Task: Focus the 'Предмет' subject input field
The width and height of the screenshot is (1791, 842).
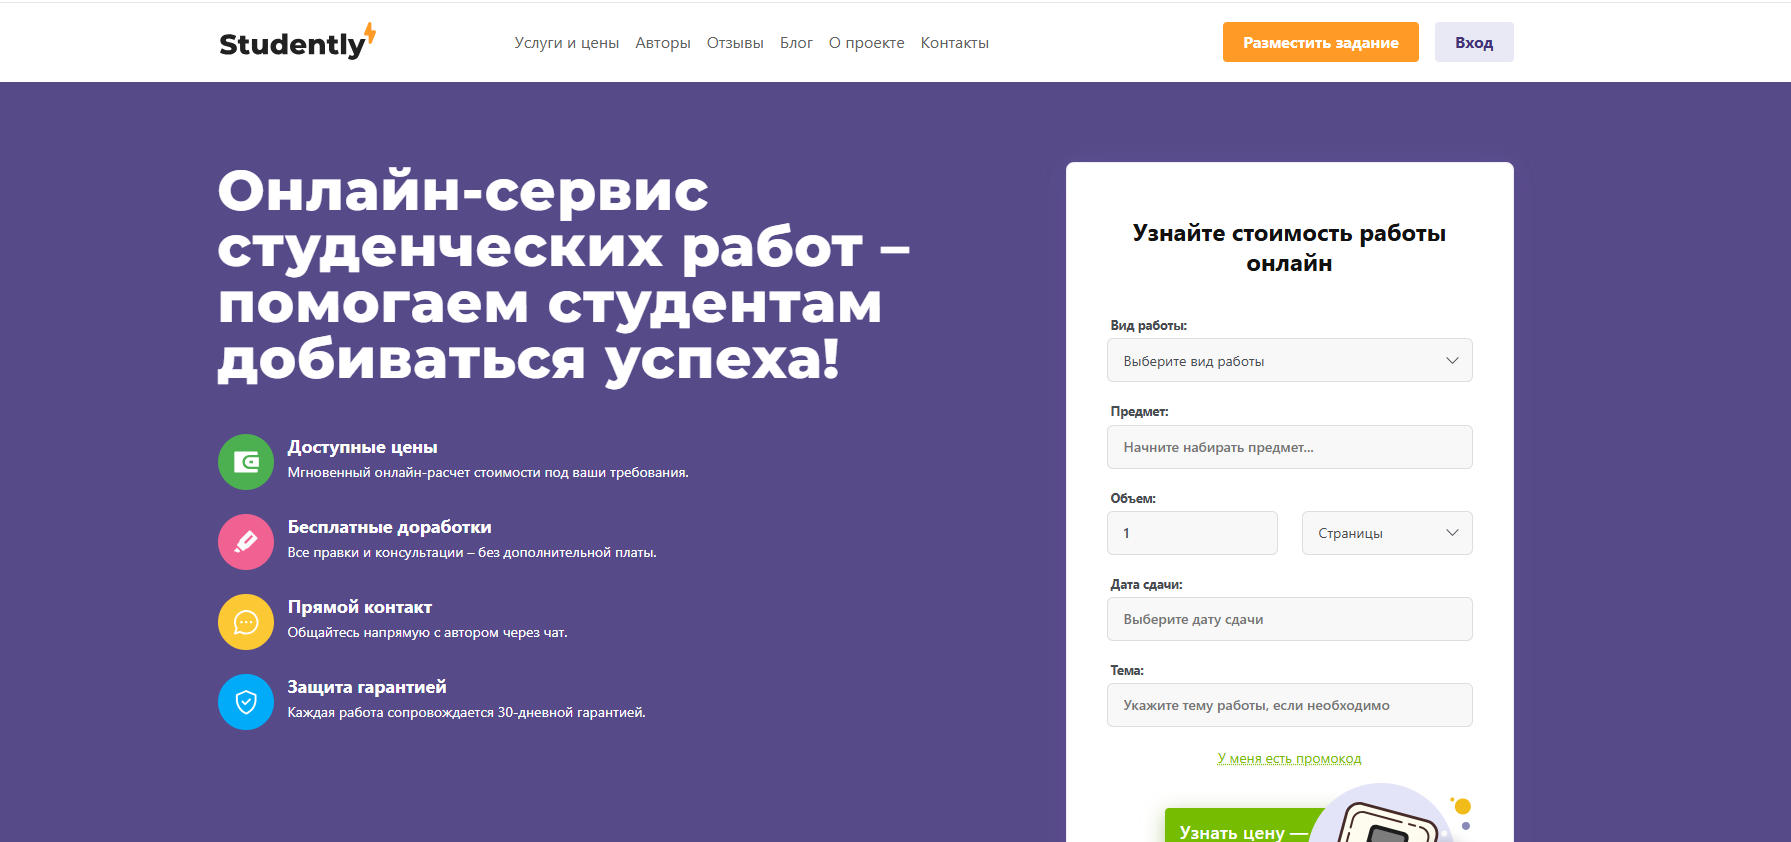Action: pyautogui.click(x=1289, y=447)
